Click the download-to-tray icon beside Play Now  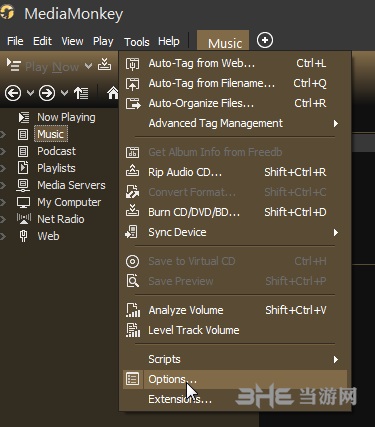tap(104, 64)
